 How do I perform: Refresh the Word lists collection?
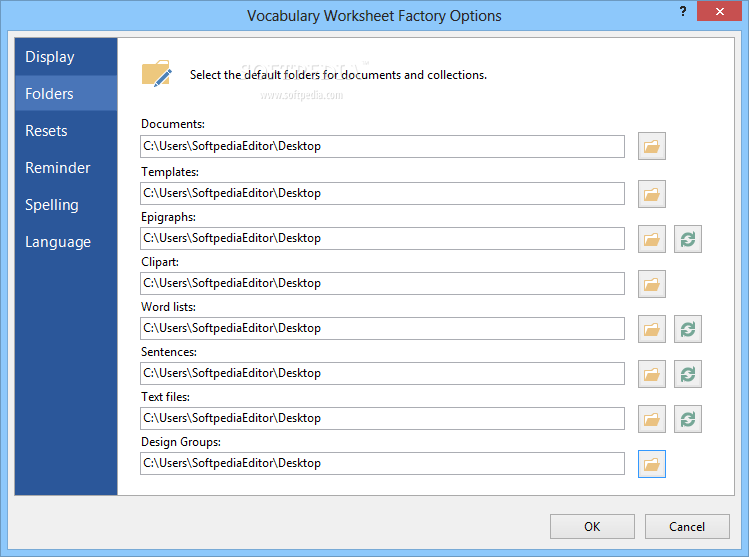[688, 329]
